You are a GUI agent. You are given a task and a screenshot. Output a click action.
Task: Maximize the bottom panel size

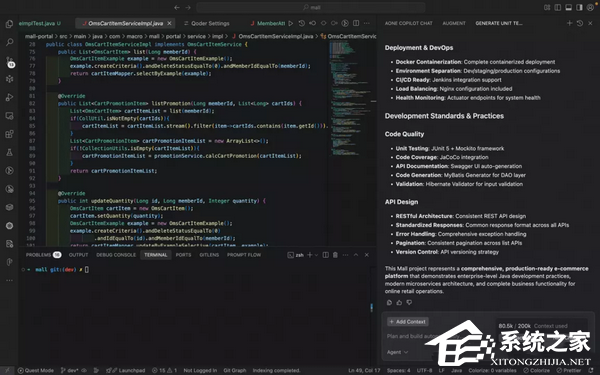[x=356, y=255]
